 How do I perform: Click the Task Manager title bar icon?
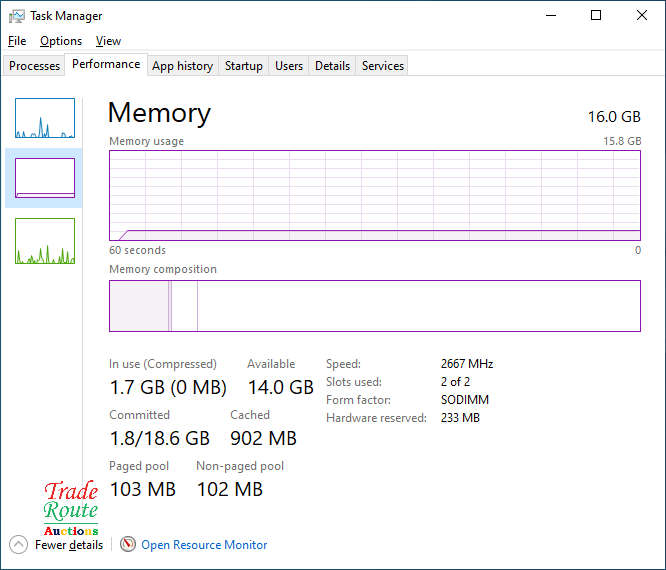pos(17,16)
